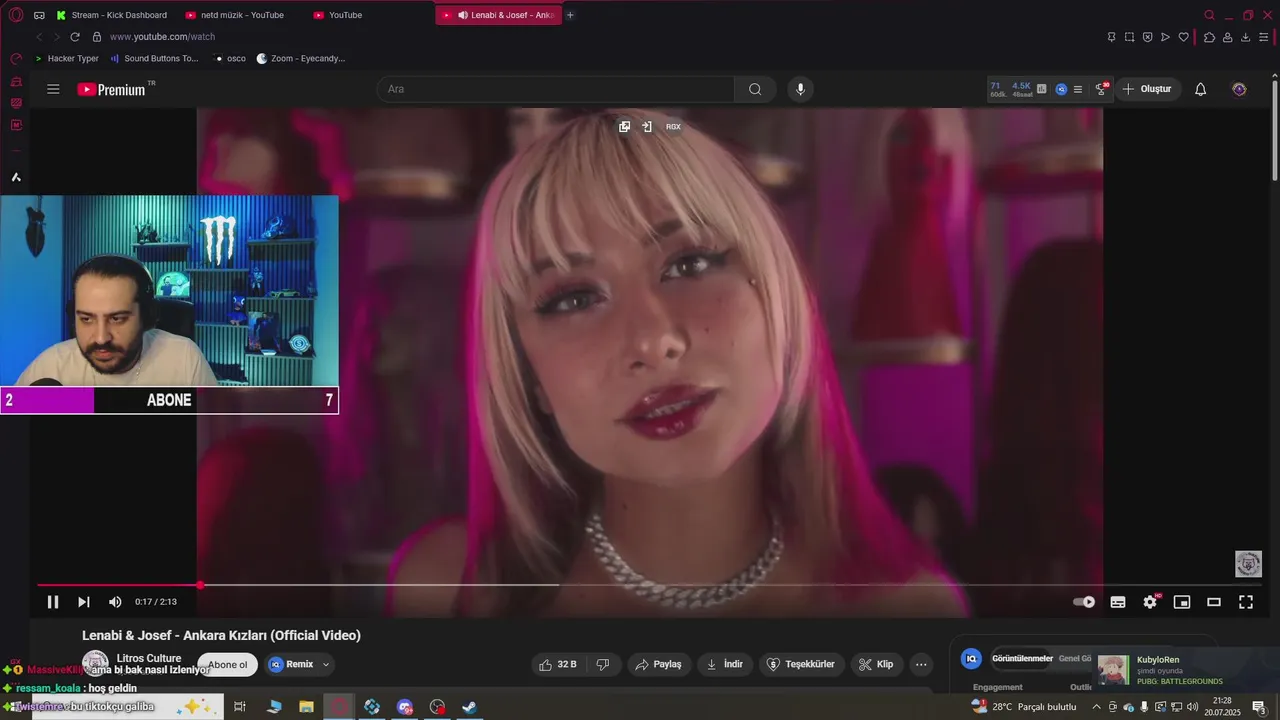Click the search magnifier button

(755, 89)
